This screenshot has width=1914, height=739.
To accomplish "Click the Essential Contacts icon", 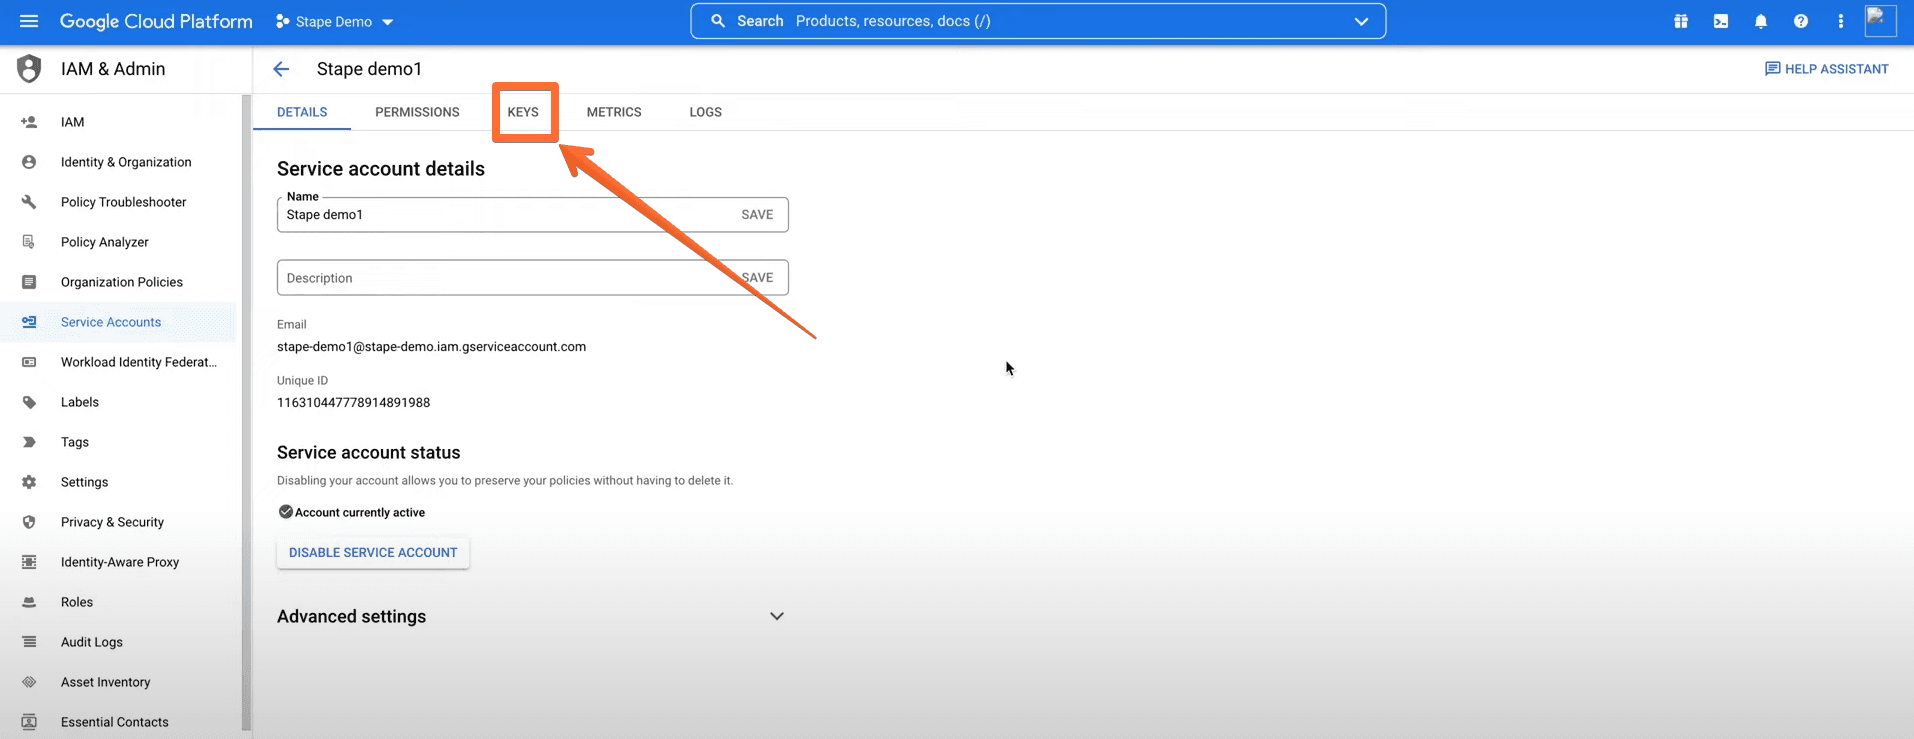I will coord(29,722).
